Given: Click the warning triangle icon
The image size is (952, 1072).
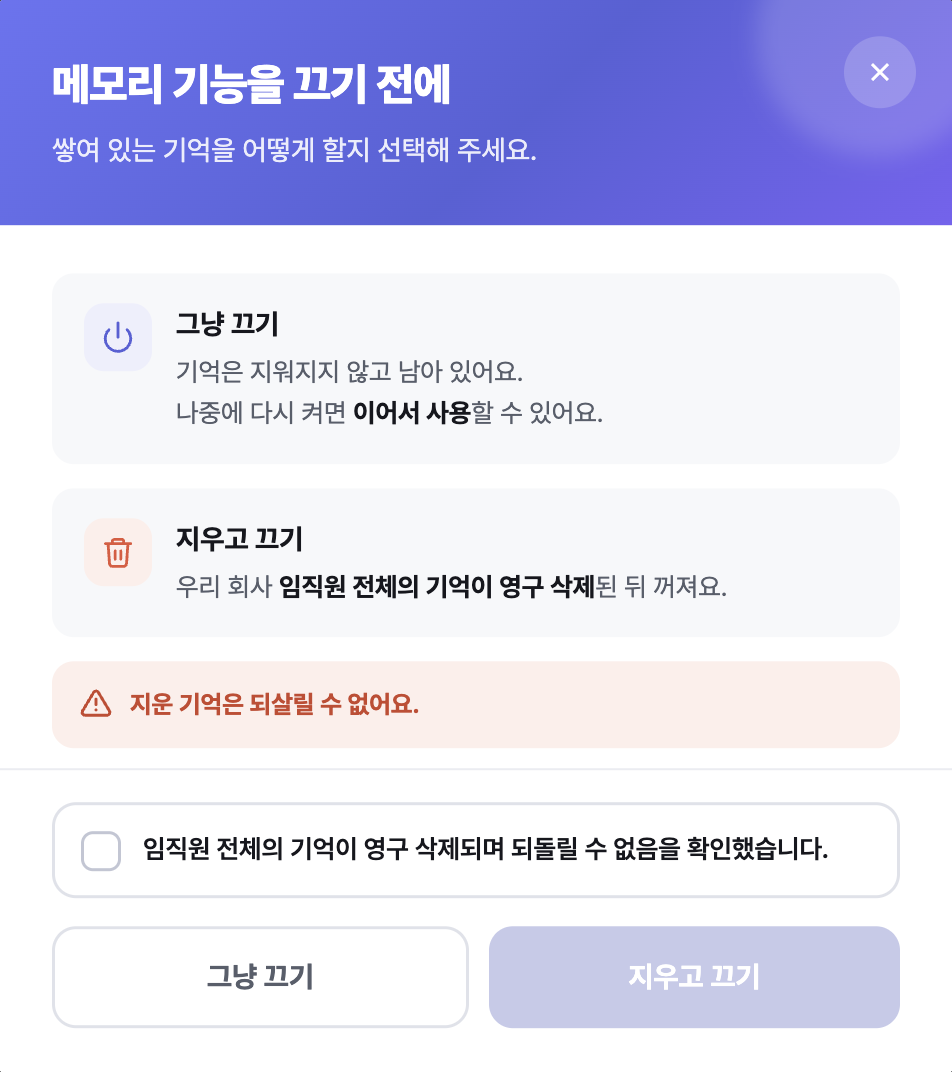Looking at the screenshot, I should tap(96, 704).
